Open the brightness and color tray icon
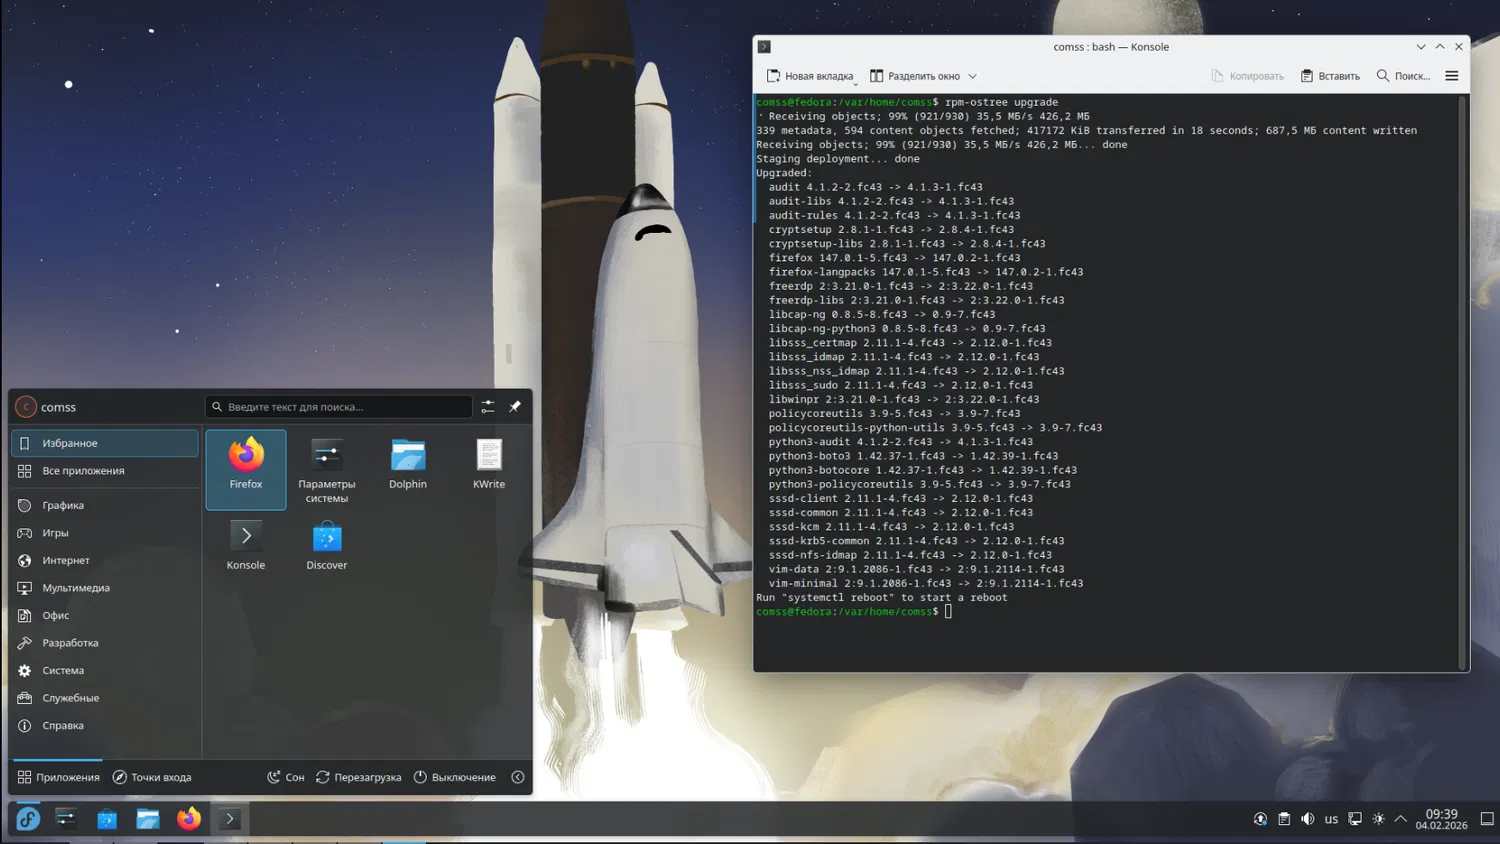Image resolution: width=1500 pixels, height=844 pixels. 1378,819
